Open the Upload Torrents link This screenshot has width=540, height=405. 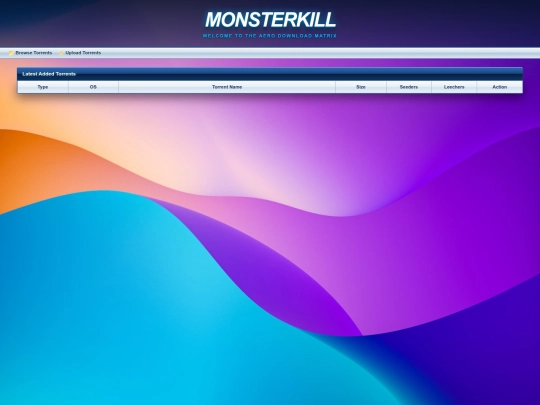pos(83,53)
